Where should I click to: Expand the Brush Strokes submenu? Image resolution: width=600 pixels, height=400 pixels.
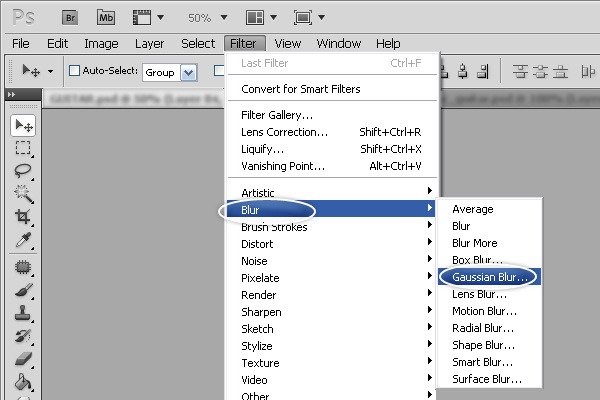pos(332,227)
